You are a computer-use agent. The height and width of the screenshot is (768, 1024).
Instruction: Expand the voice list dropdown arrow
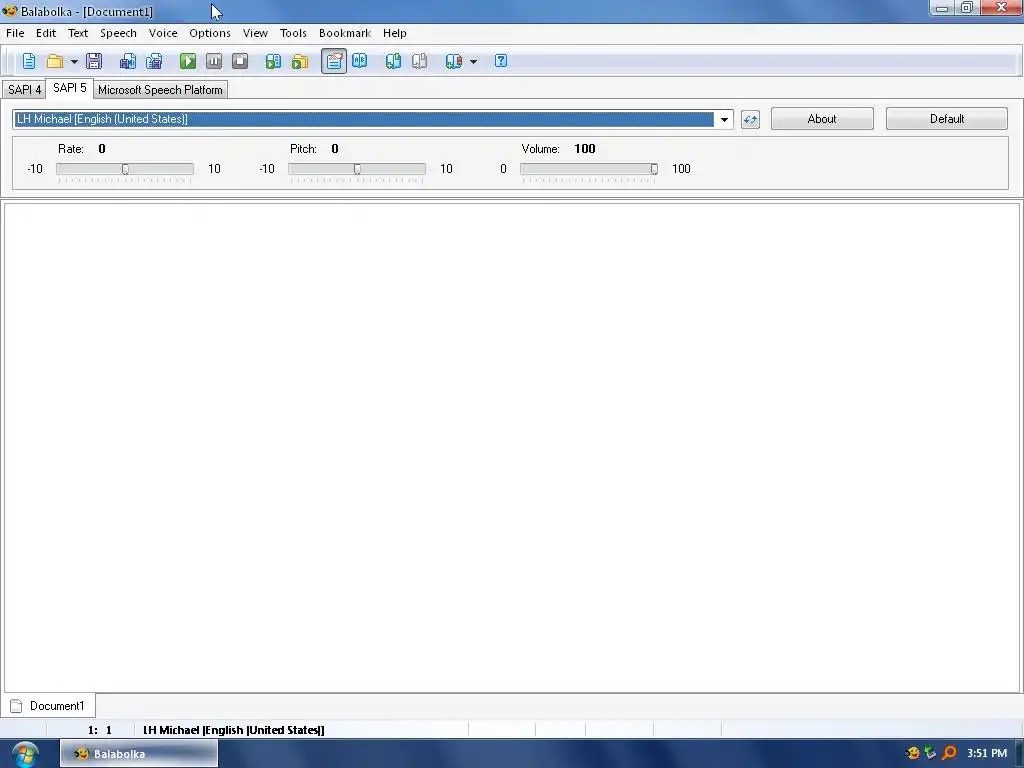pyautogui.click(x=724, y=120)
